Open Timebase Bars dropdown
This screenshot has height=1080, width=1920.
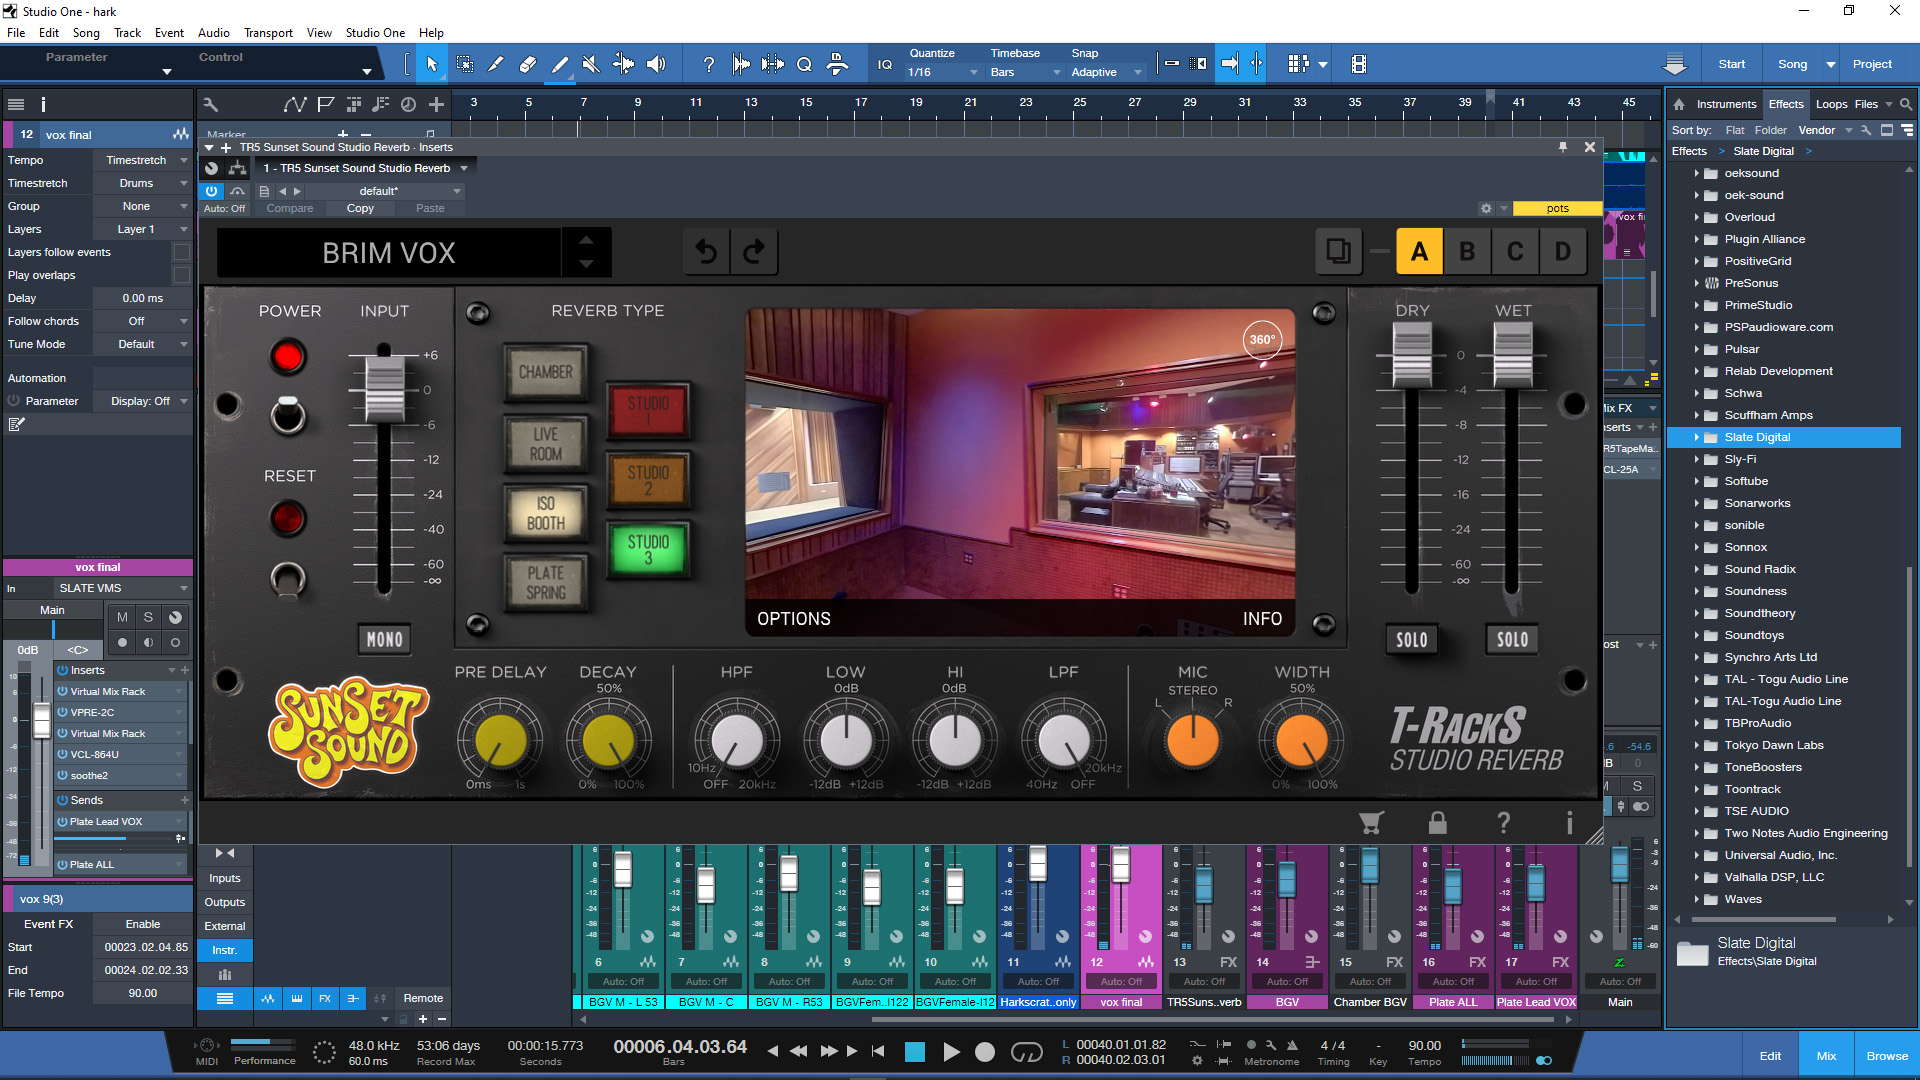[1024, 72]
